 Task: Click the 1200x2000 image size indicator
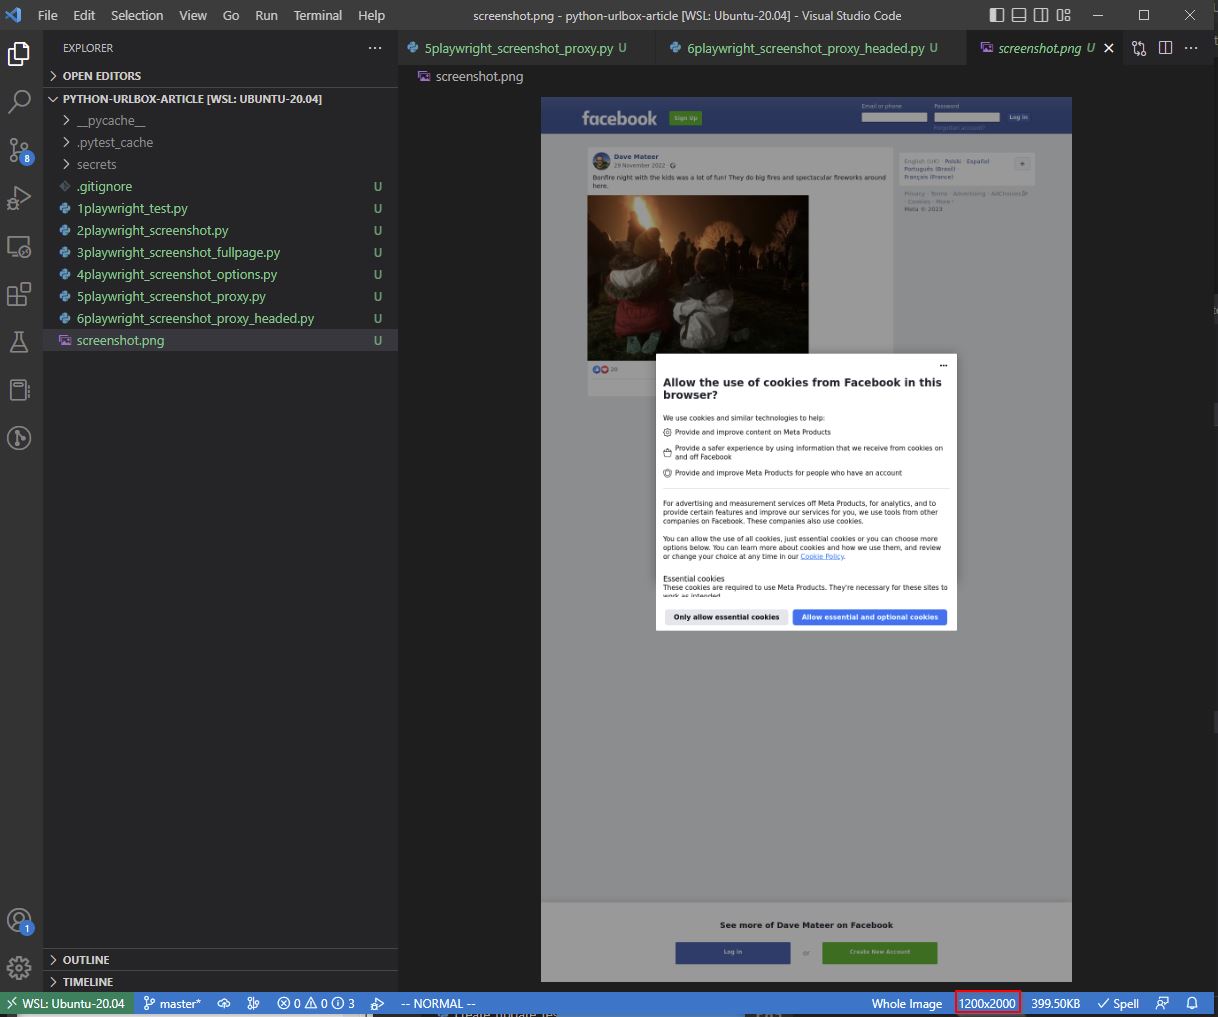pos(987,1003)
